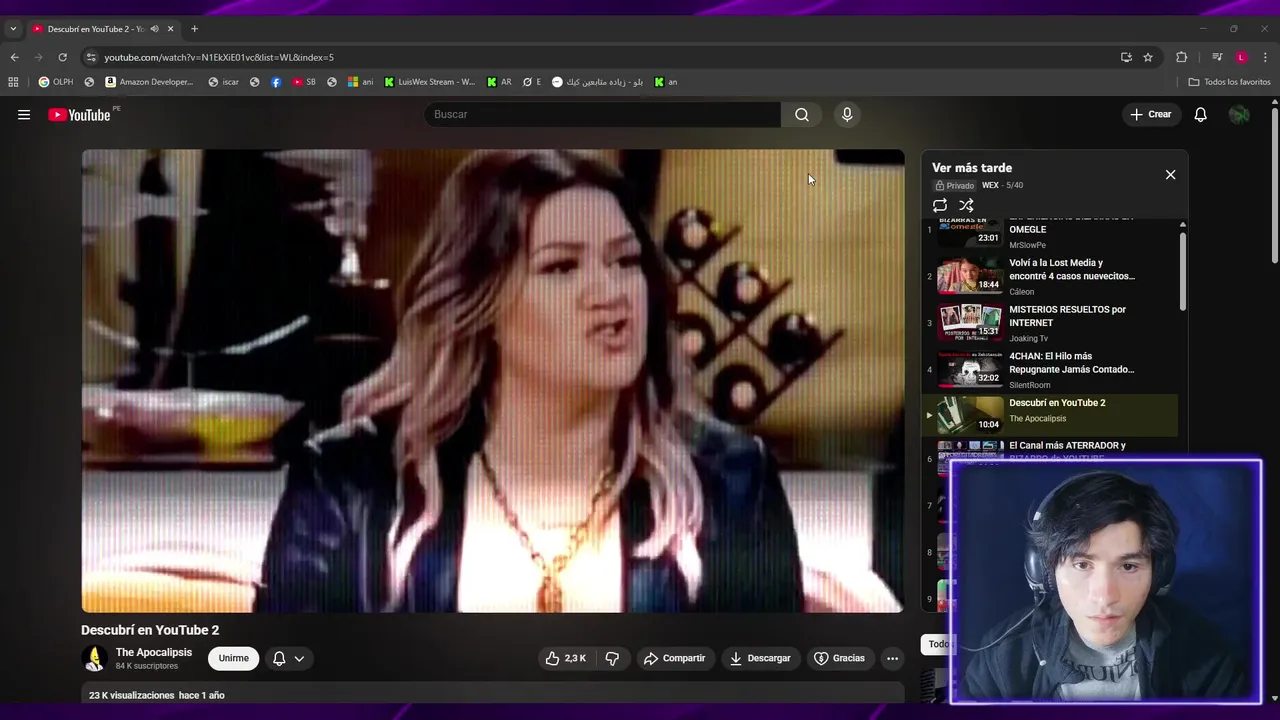Open MISTERIOS RESUELTOS por INTERNET video
The image size is (1280, 720).
coord(1050,323)
